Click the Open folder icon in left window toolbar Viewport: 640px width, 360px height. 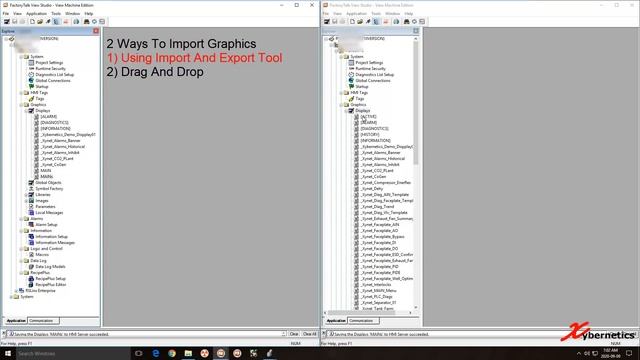click(x=40, y=22)
